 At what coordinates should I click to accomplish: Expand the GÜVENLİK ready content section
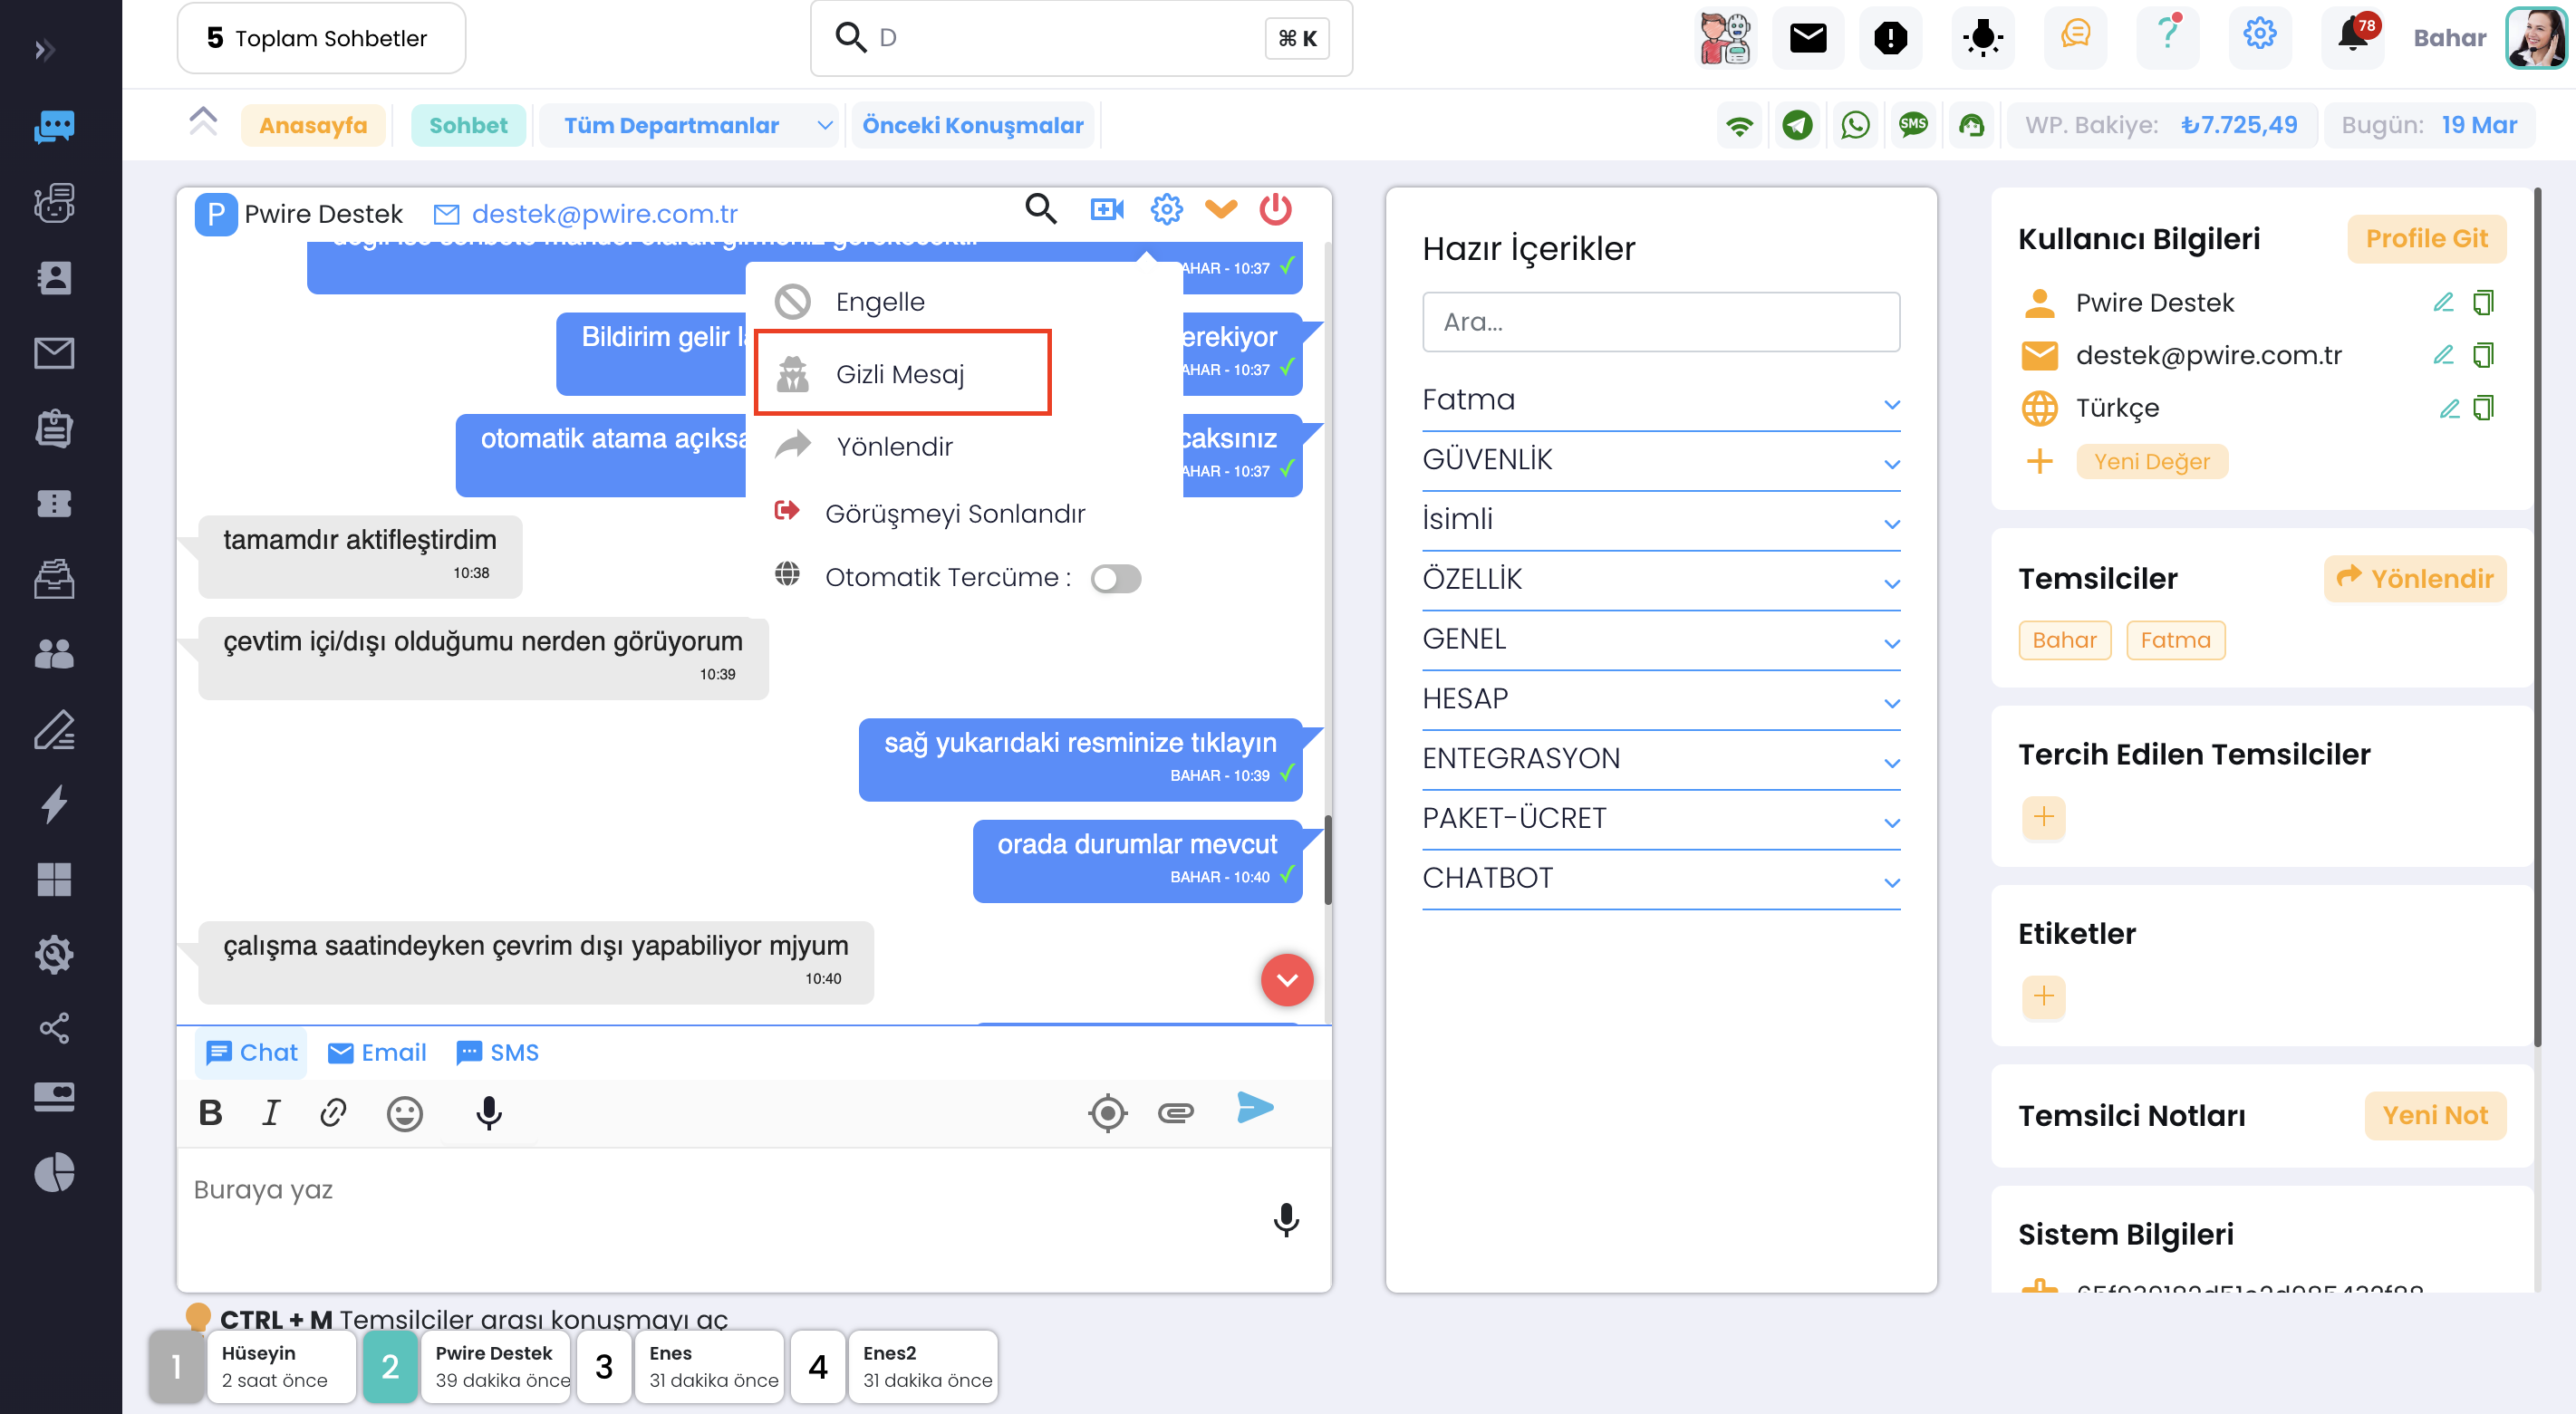coord(1661,461)
